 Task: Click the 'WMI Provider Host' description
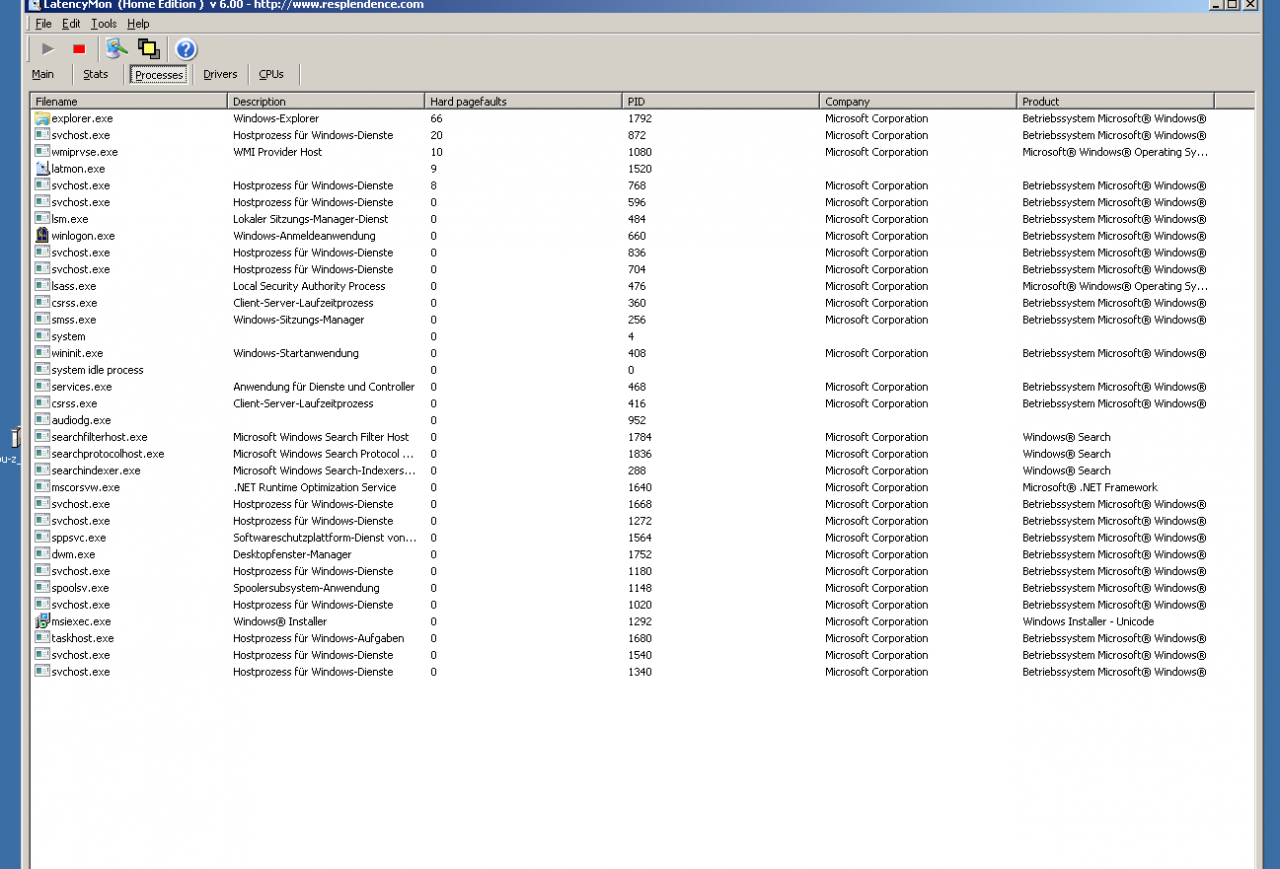click(277, 152)
